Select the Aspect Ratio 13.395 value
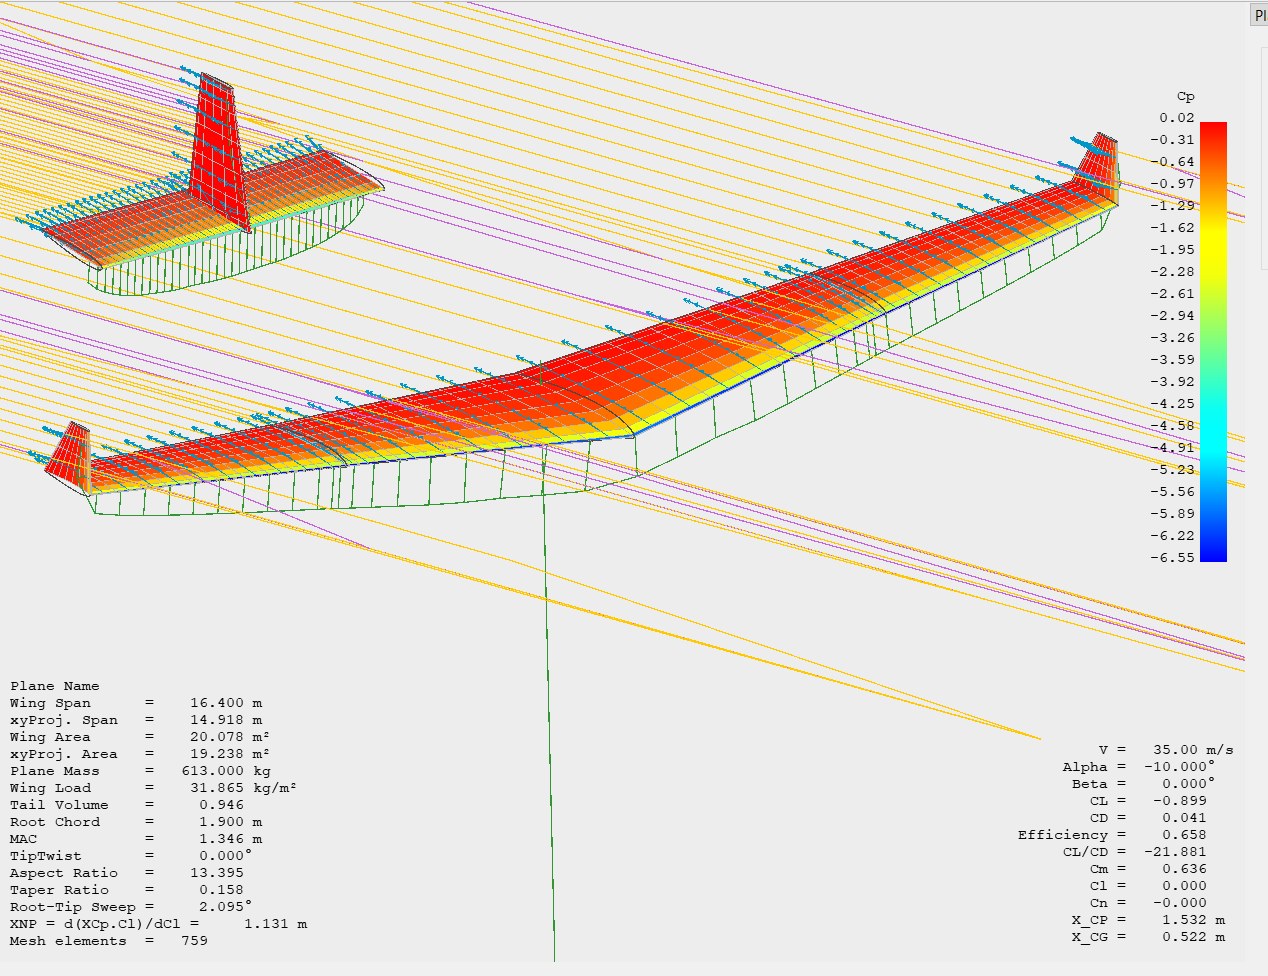 pyautogui.click(x=217, y=873)
